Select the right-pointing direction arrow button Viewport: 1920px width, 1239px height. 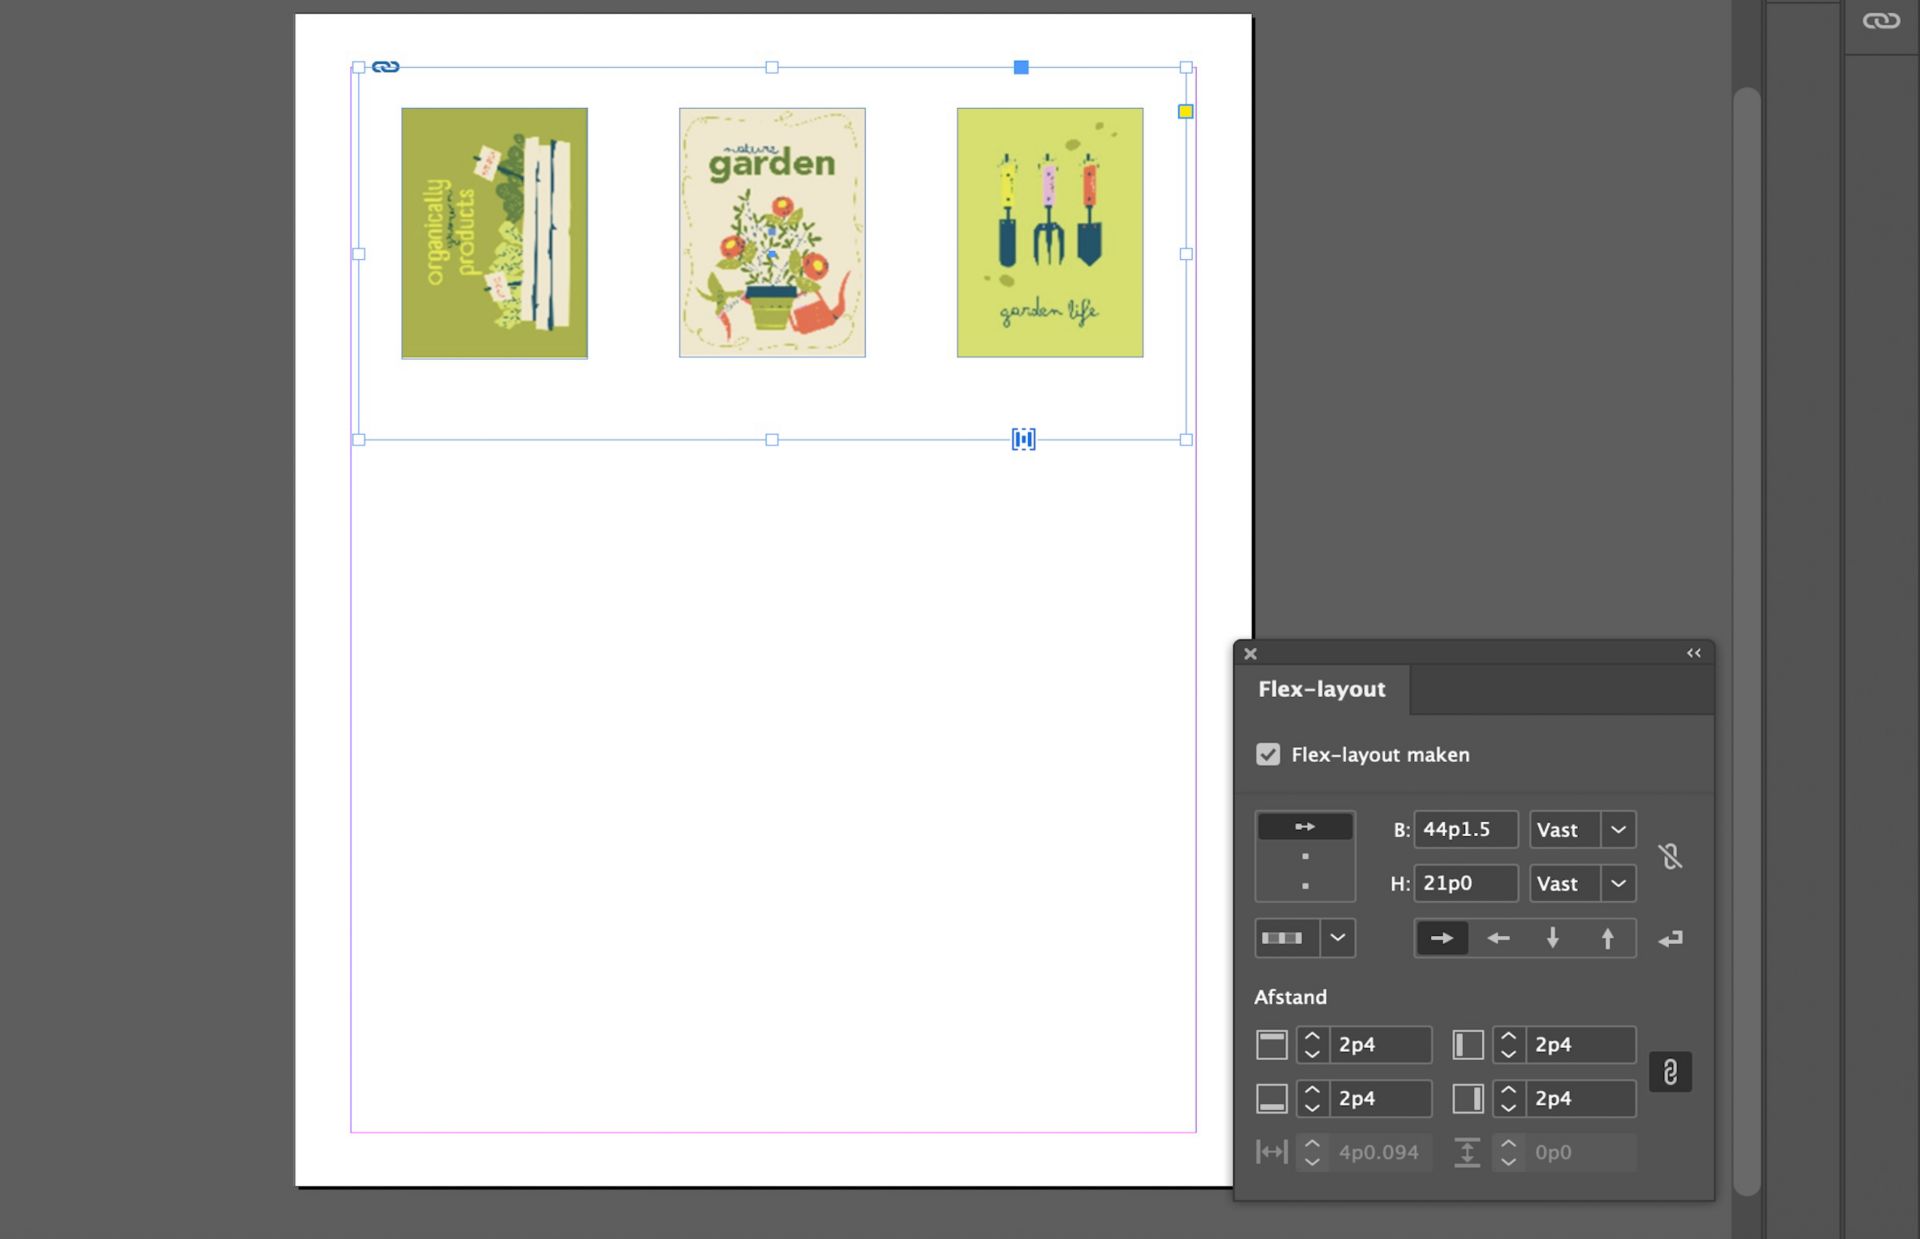tap(1441, 938)
